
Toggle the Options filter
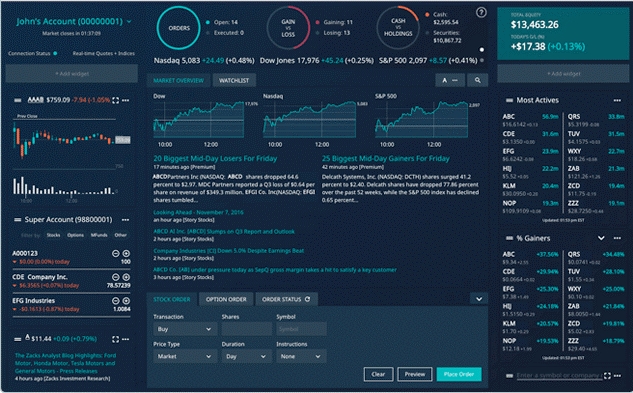75,235
